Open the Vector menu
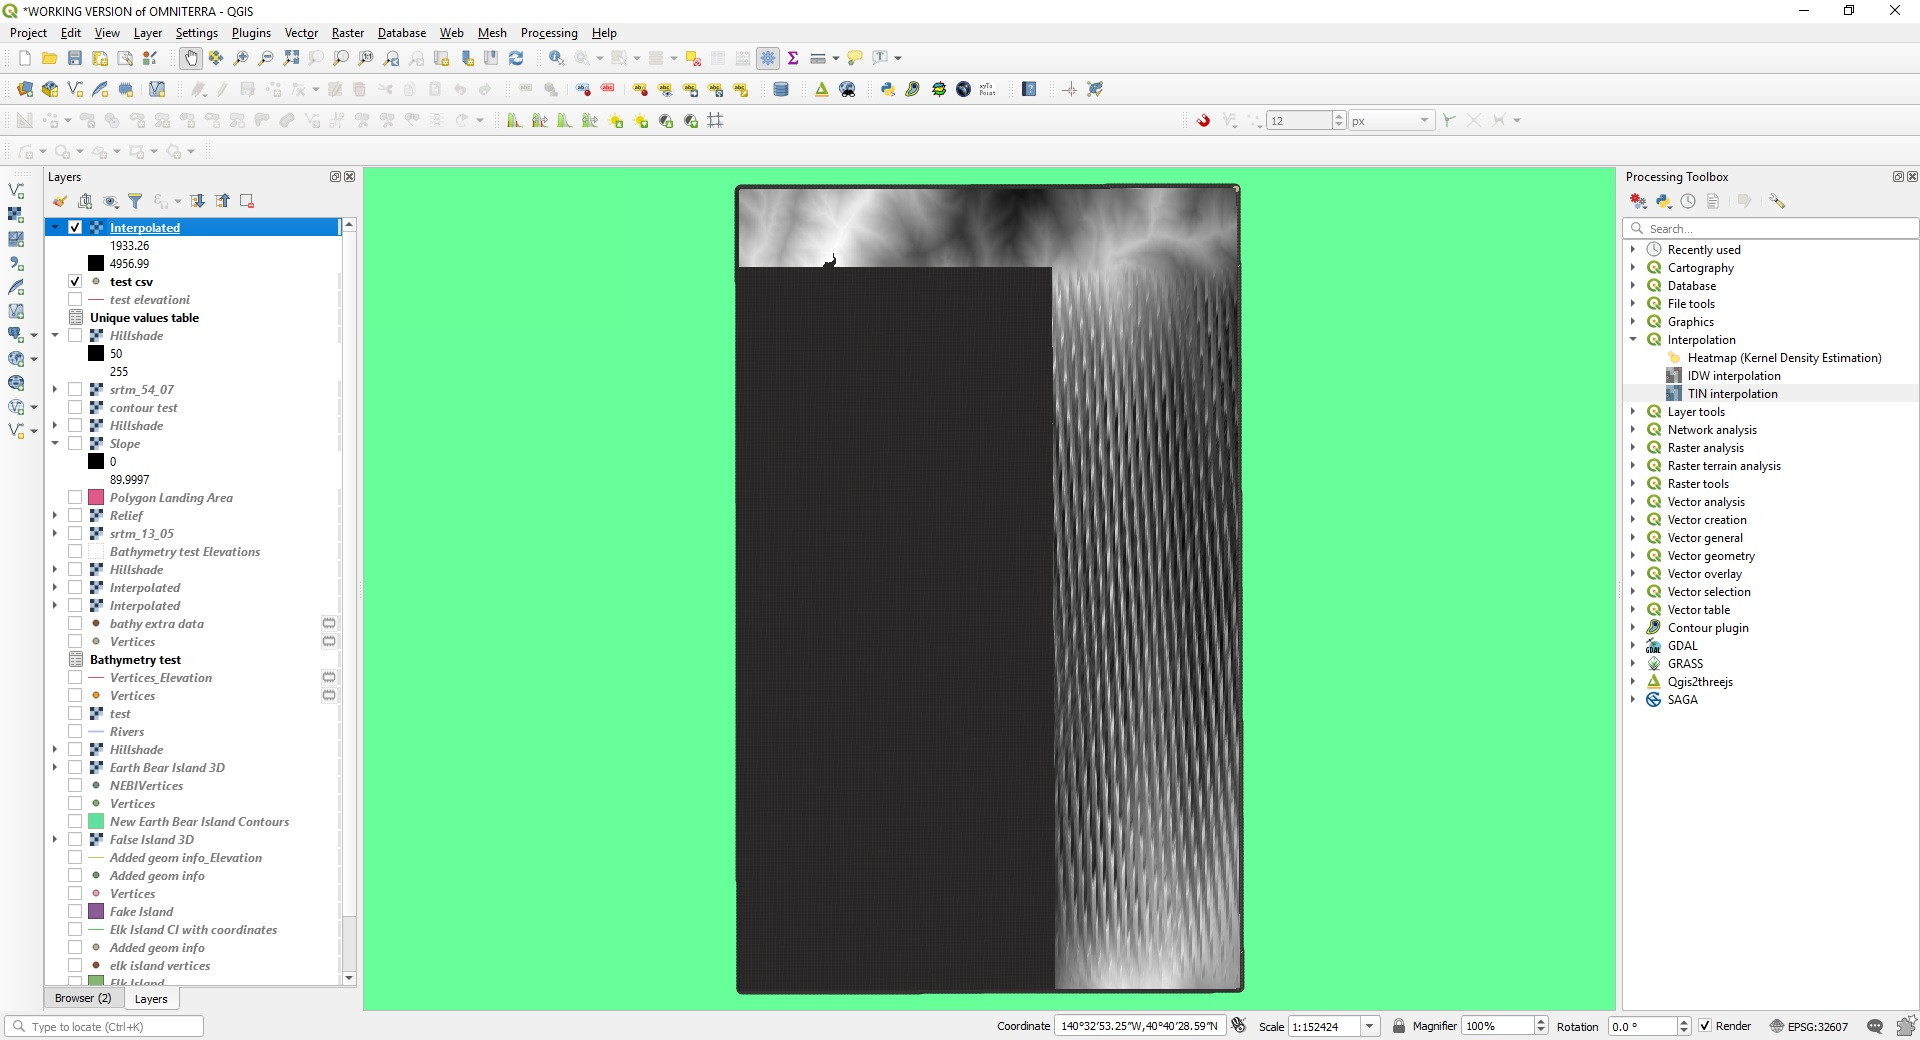The height and width of the screenshot is (1040, 1920). 301,33
